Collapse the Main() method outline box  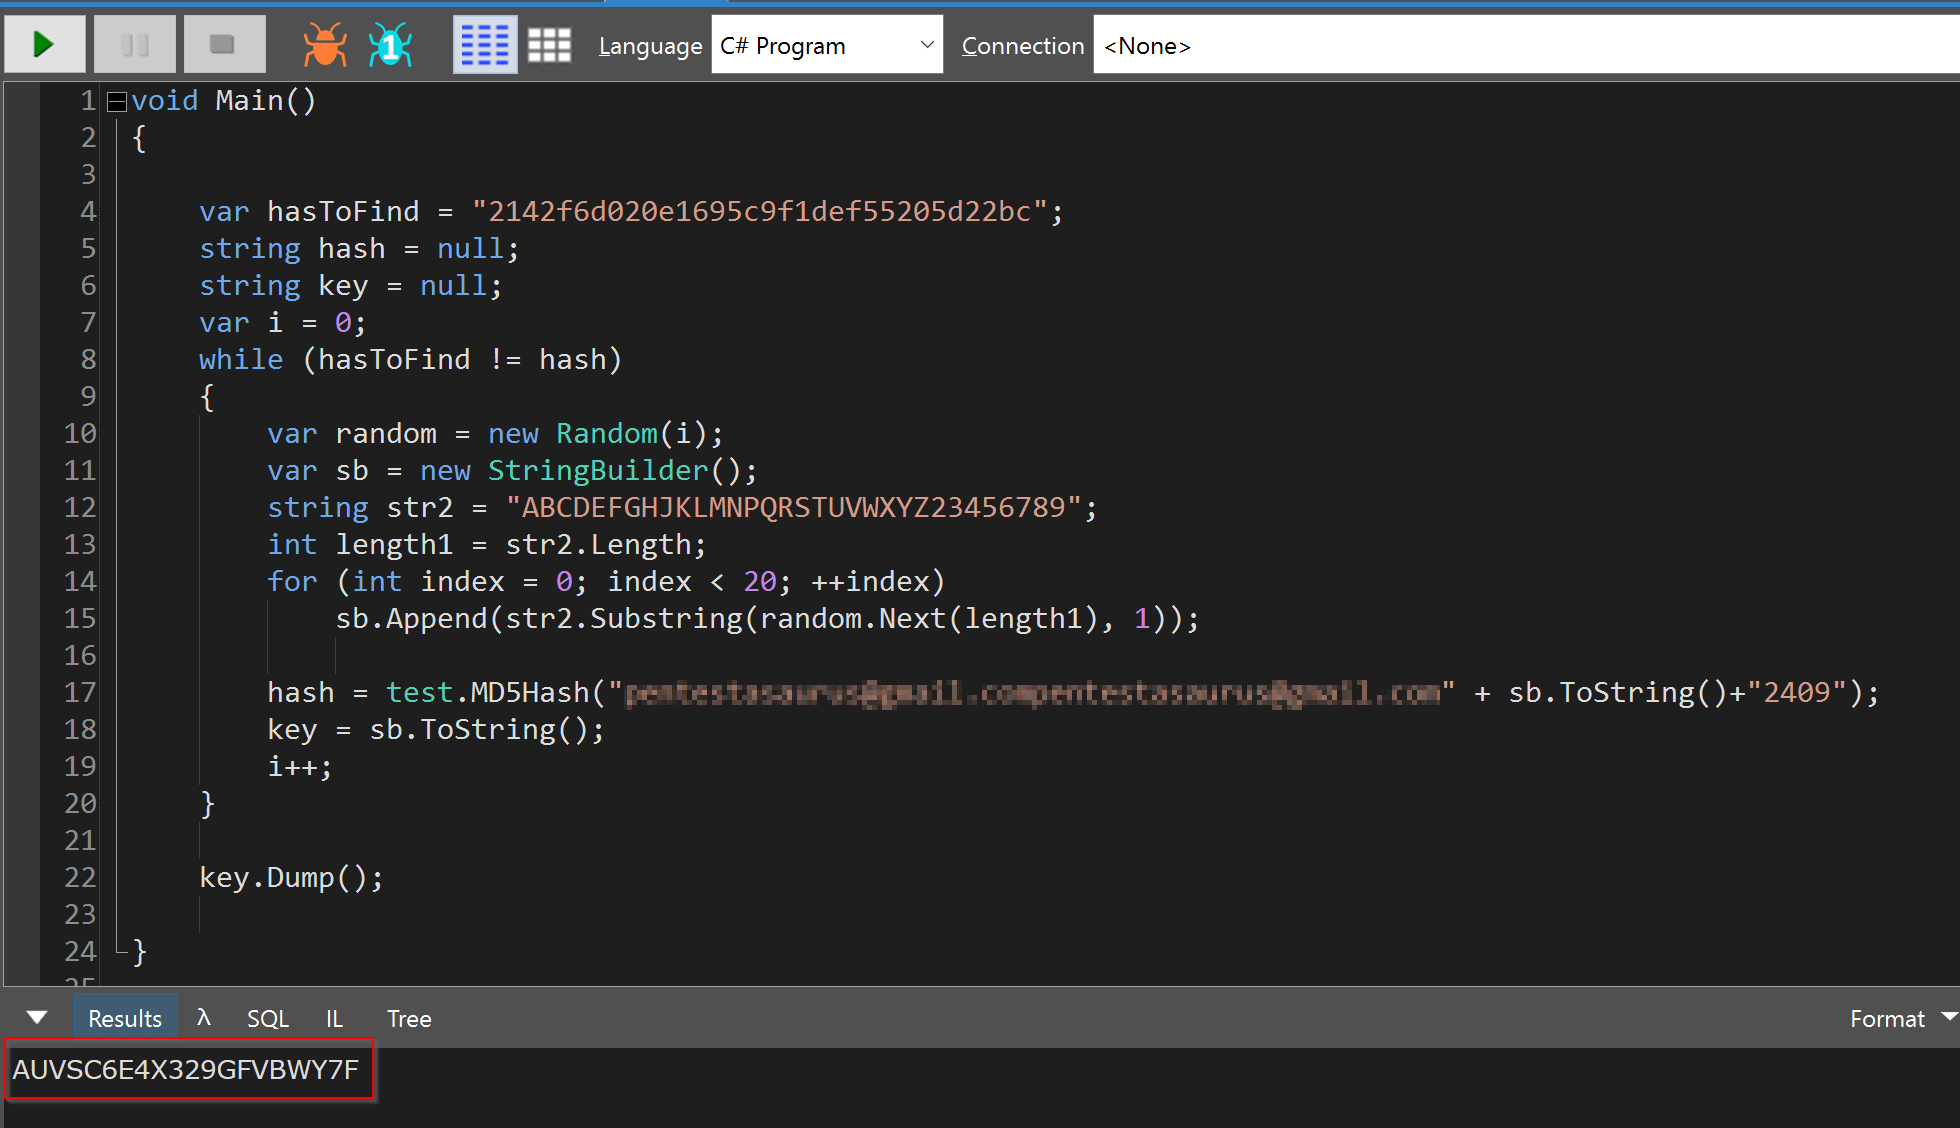(117, 101)
